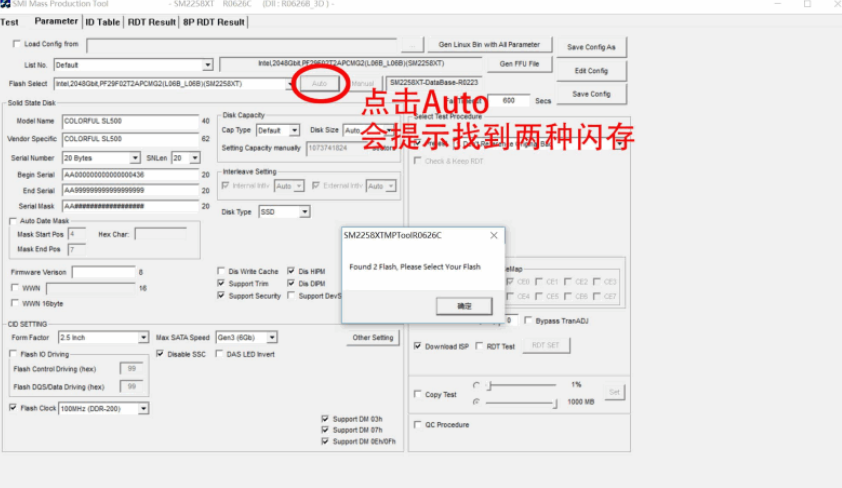Open the Parameter tab
Viewport: 842px width, 488px height.
coord(56,21)
